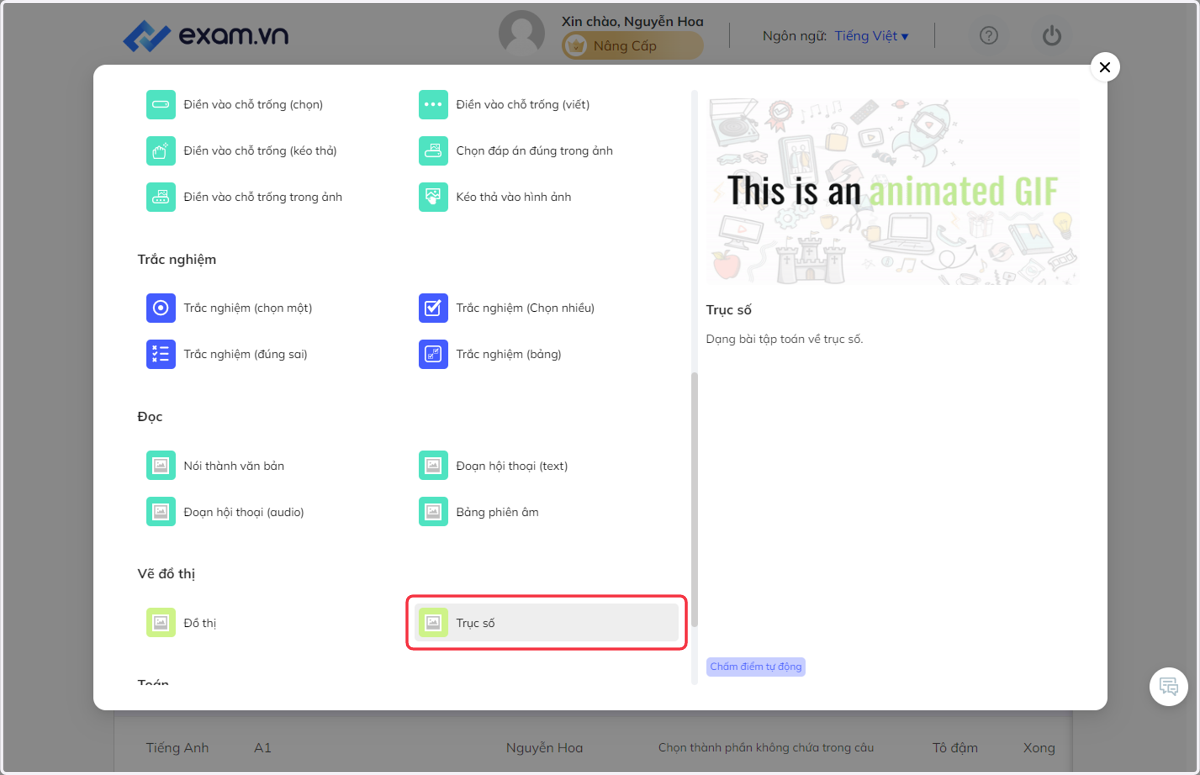
Task: Click the exam.vn logo
Action: coord(206,36)
